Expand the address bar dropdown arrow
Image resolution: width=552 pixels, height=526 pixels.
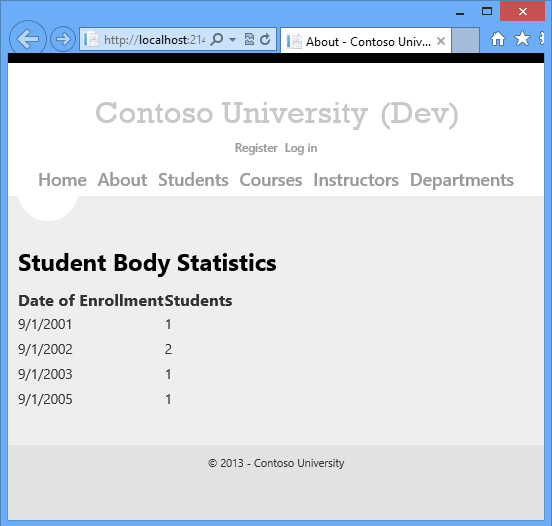232,39
